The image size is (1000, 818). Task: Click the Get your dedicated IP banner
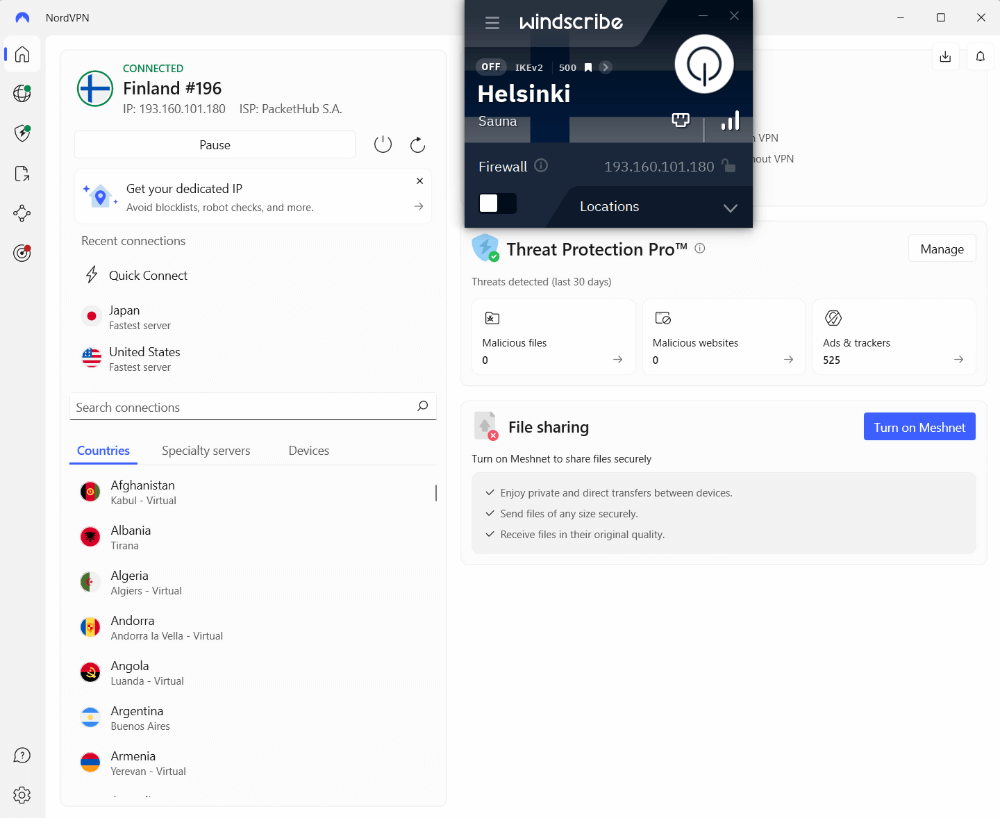pos(253,196)
